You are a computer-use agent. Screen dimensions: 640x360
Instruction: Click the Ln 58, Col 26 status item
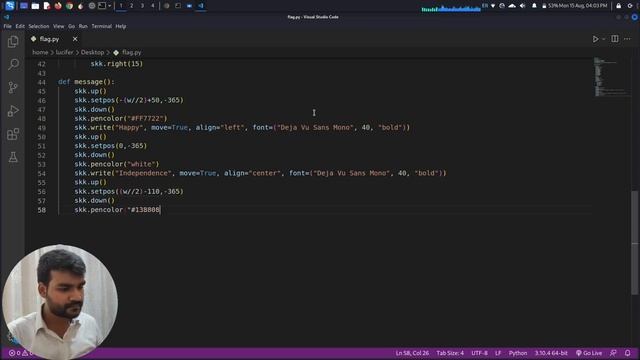(412, 353)
